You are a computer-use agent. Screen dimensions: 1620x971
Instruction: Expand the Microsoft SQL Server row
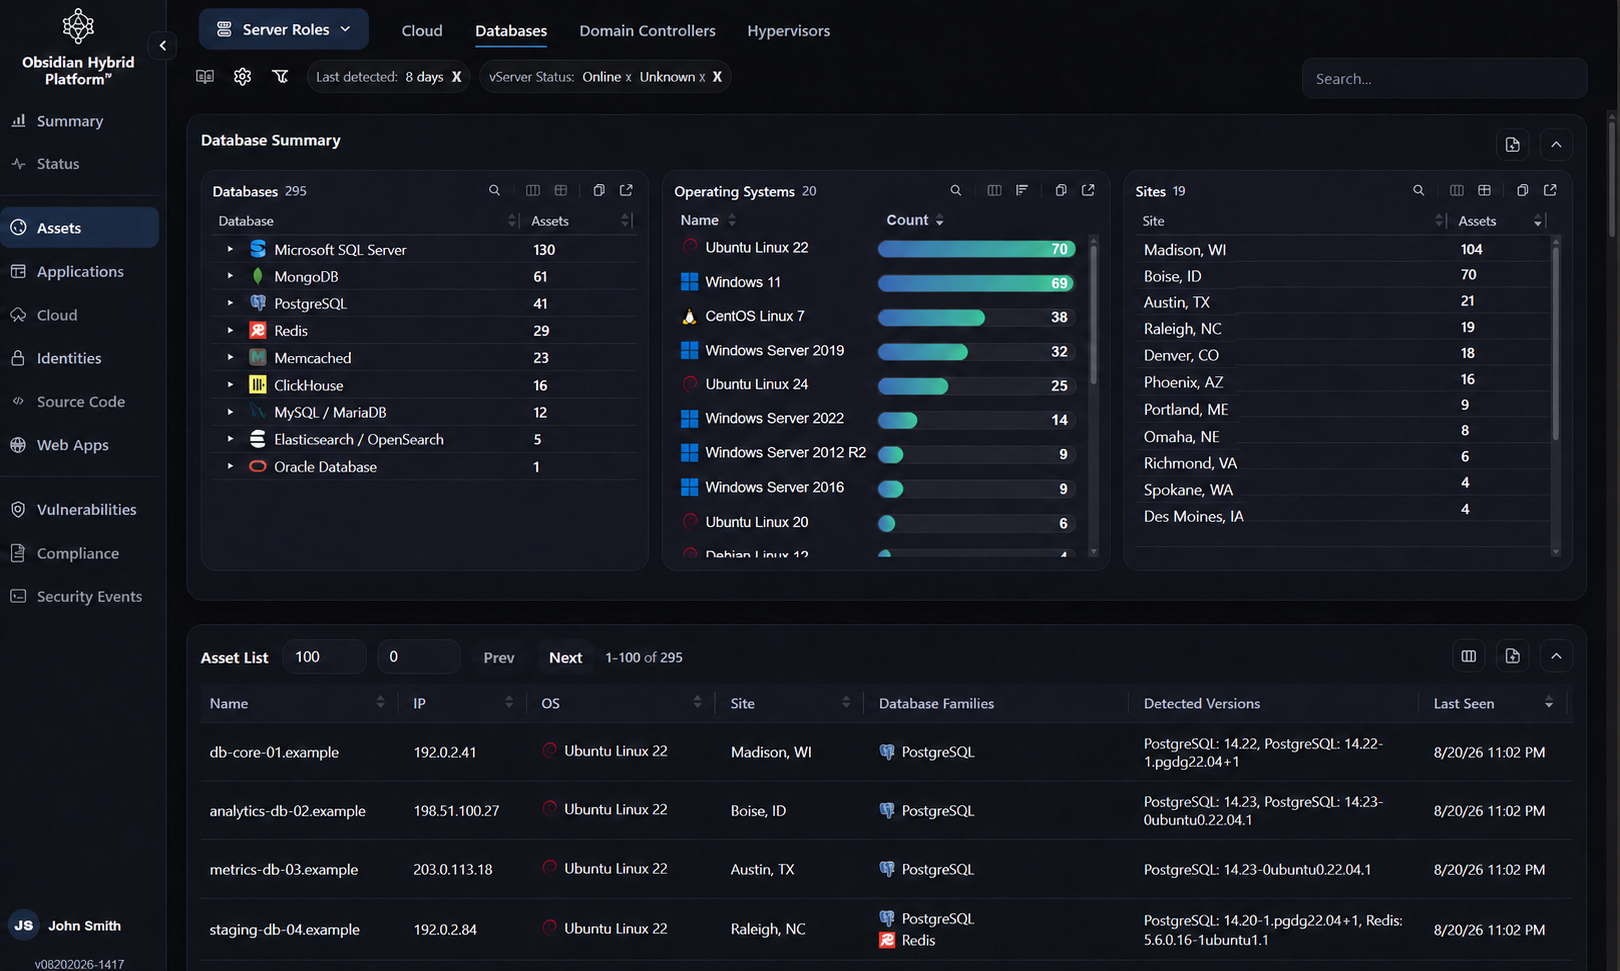click(230, 249)
